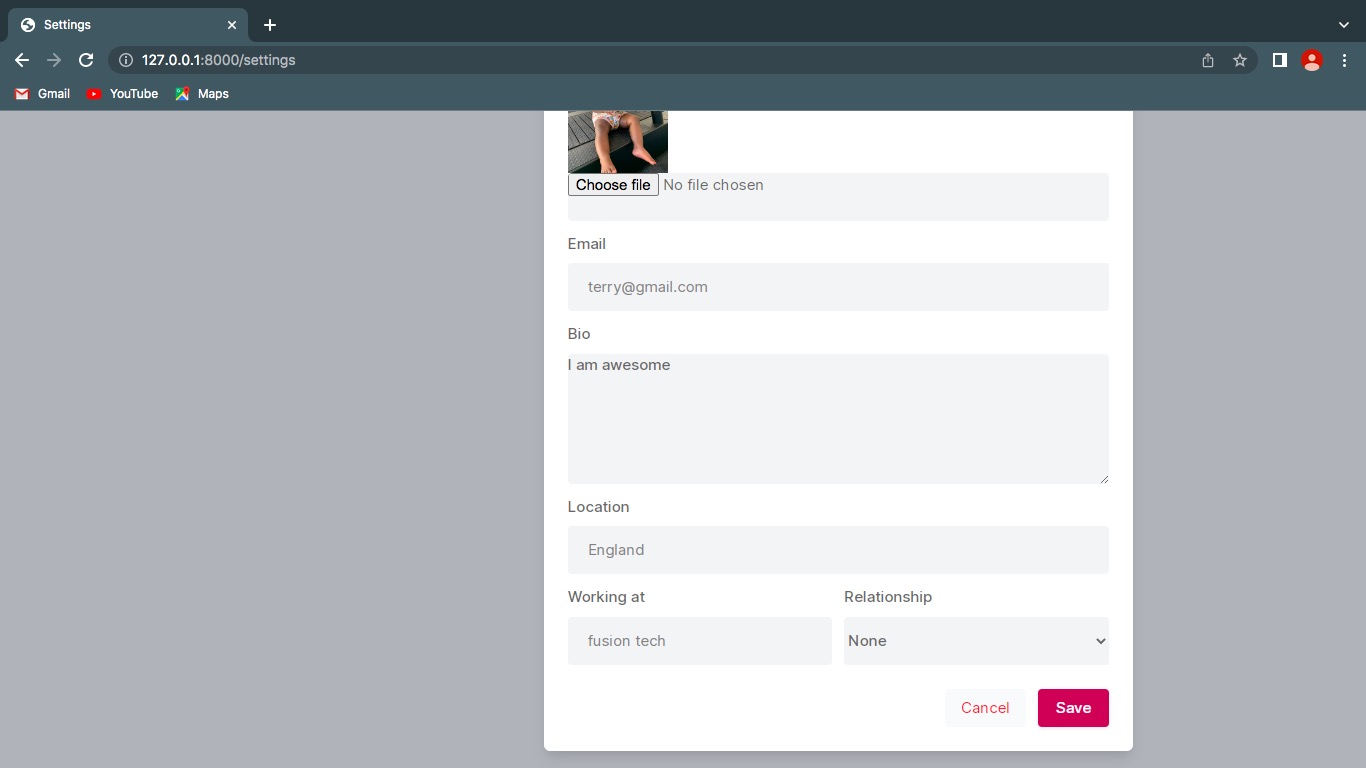Image resolution: width=1366 pixels, height=768 pixels.
Task: Click the Bio label
Action: point(579,334)
